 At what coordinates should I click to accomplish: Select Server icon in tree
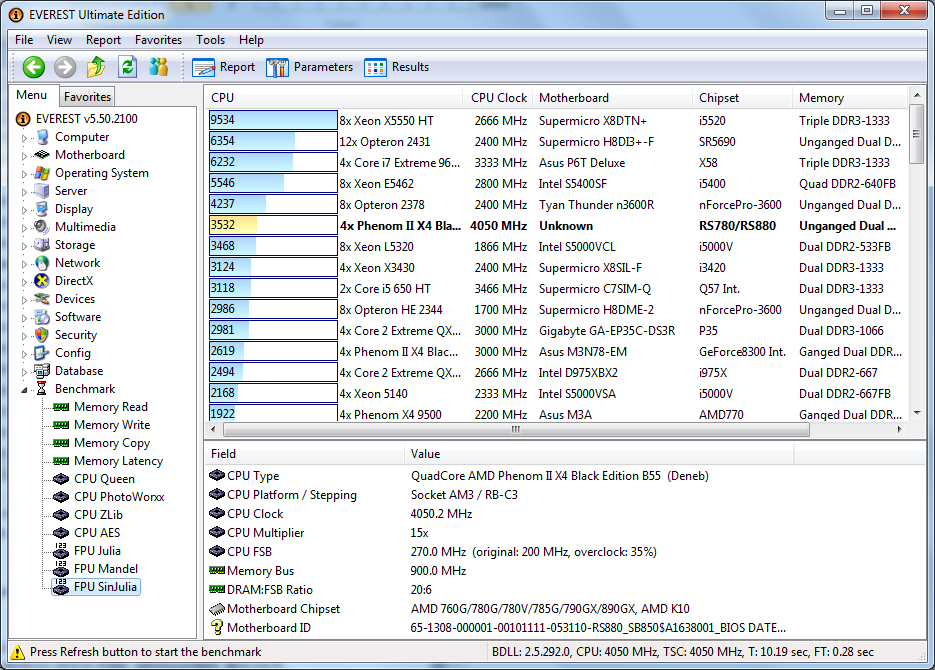[42, 191]
